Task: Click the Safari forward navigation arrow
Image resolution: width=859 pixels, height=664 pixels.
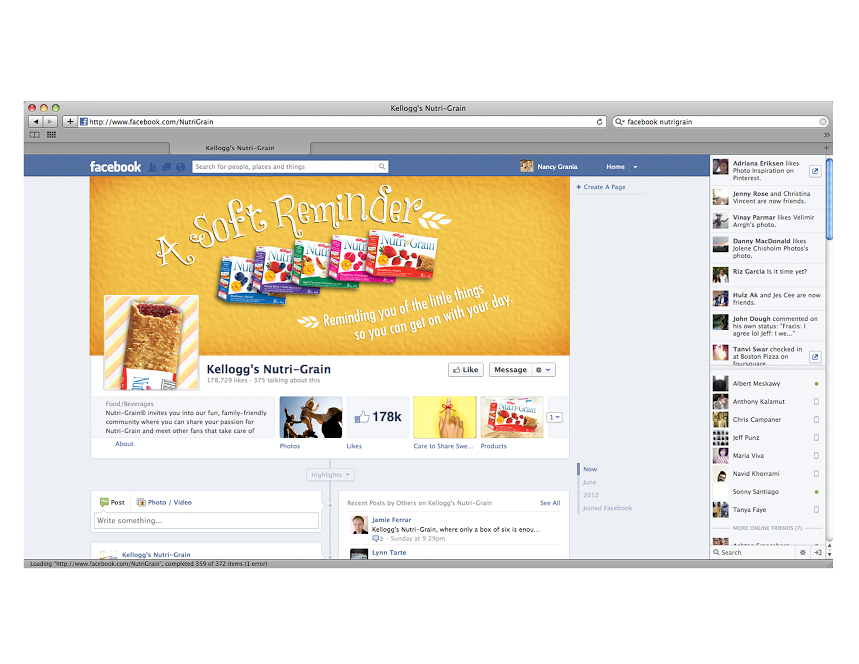Action: click(50, 122)
